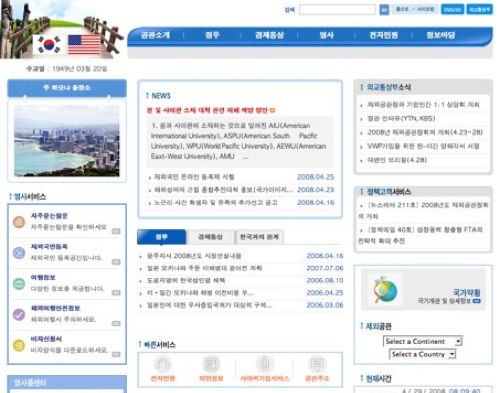500x393 pixels.
Task: Open the blue 재외국민등록 registration icon
Action: [x=19, y=253]
